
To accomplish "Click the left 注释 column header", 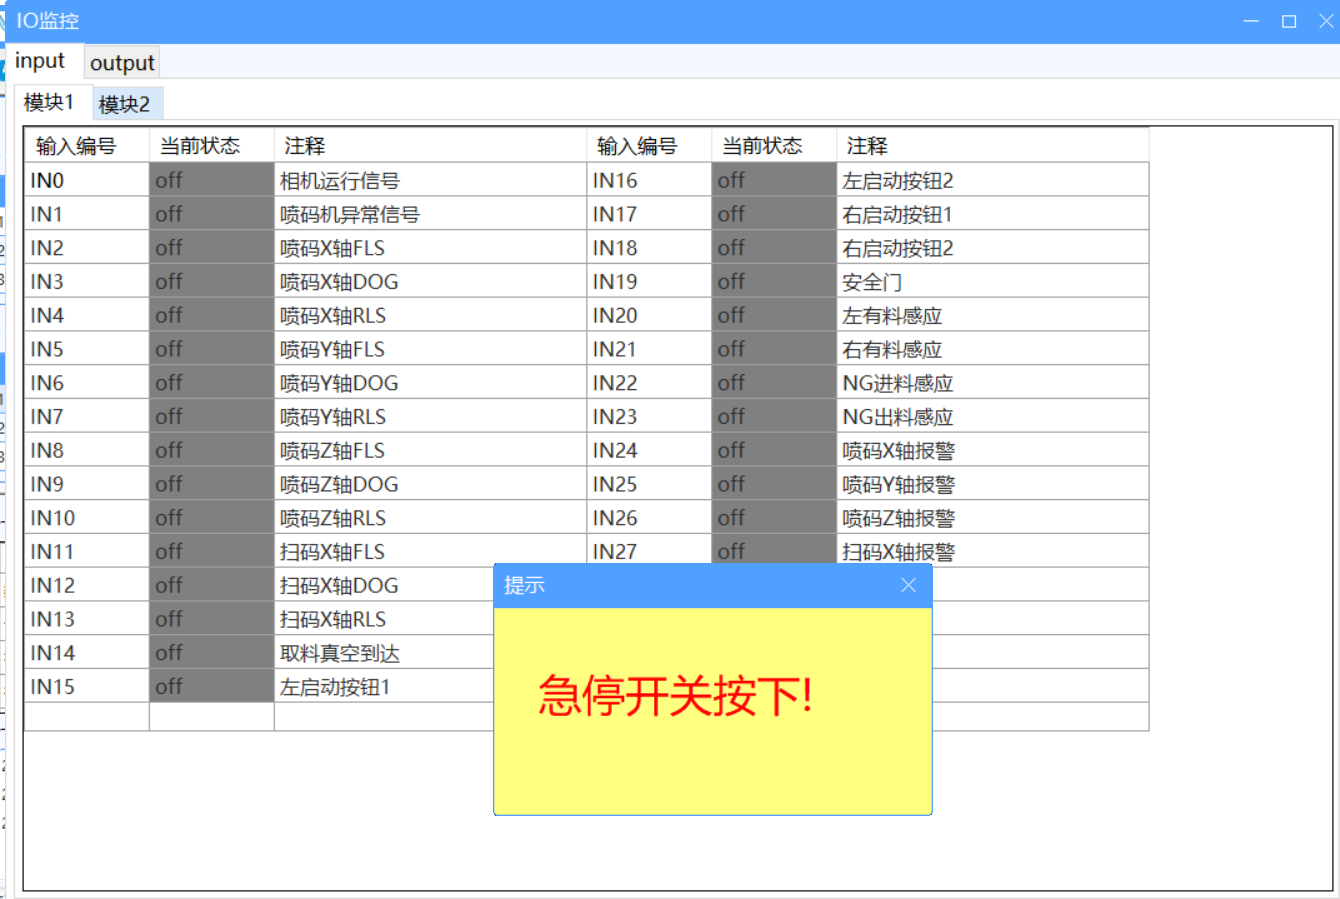I will pos(429,146).
